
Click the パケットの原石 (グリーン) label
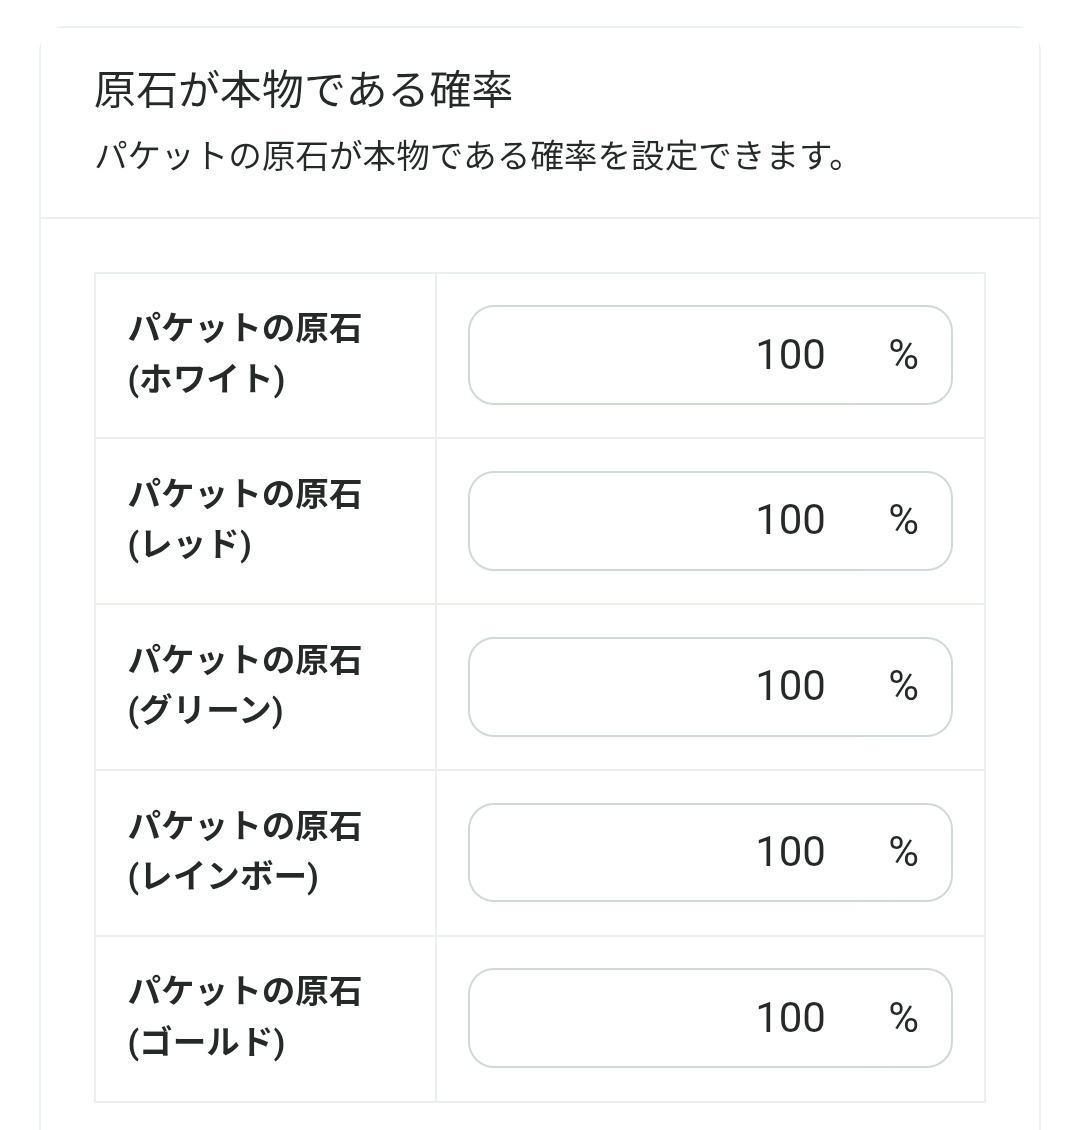pos(245,686)
